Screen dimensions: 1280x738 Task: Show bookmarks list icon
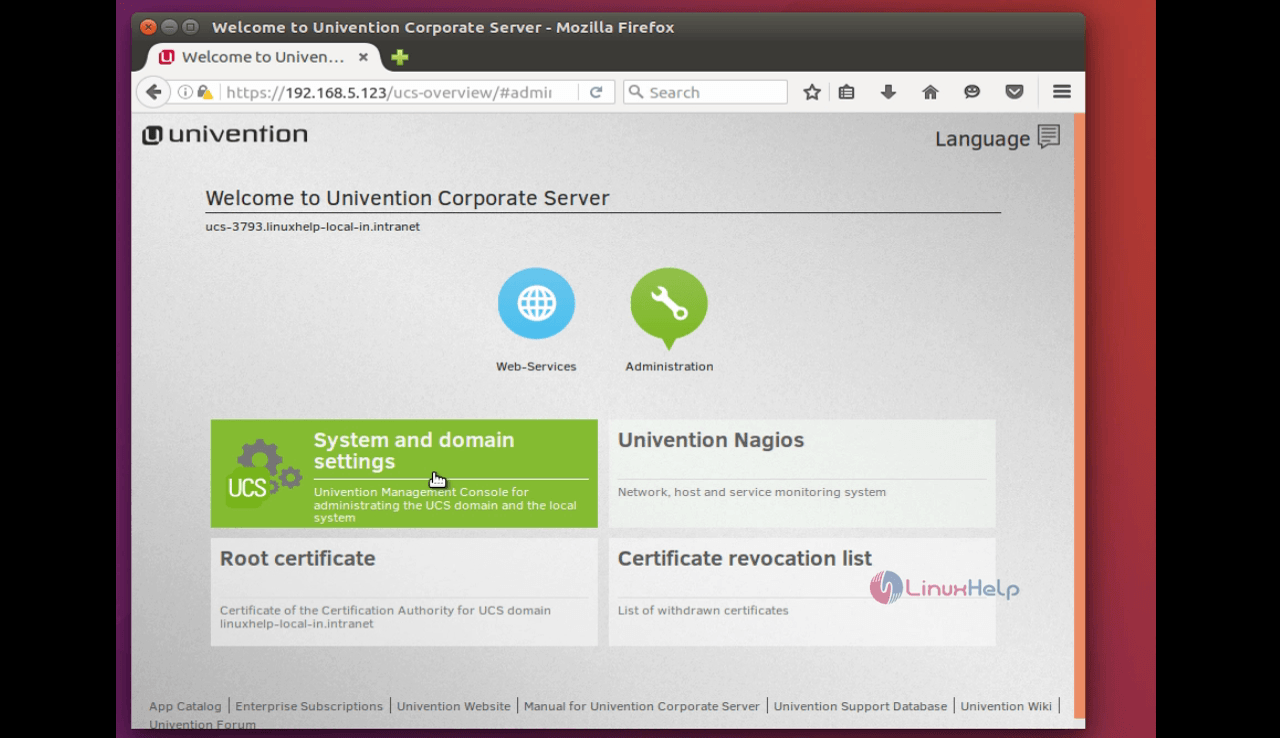point(846,92)
